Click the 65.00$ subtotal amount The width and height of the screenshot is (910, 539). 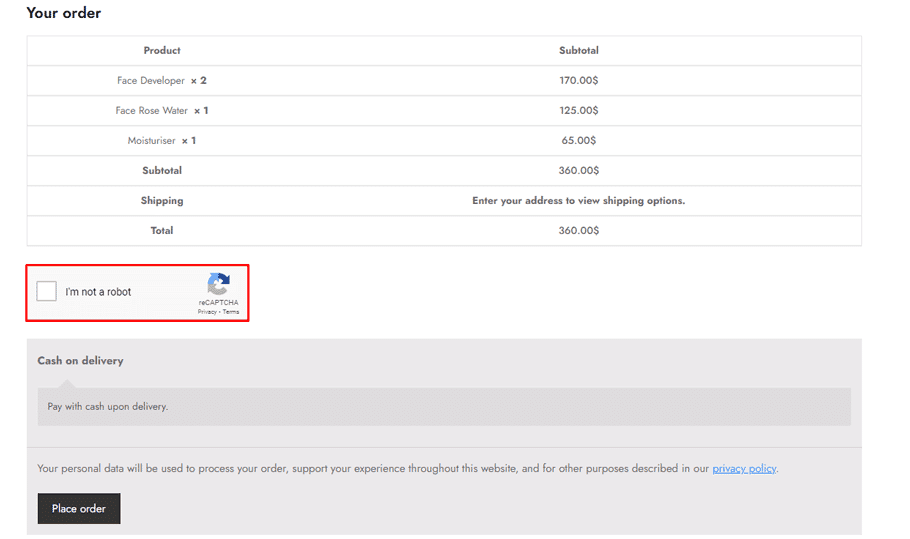point(578,140)
